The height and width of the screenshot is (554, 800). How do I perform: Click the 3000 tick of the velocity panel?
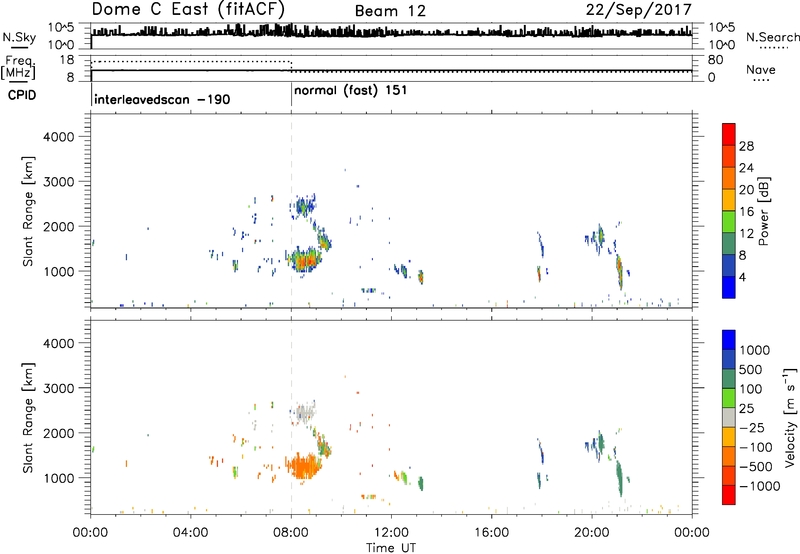coord(59,388)
